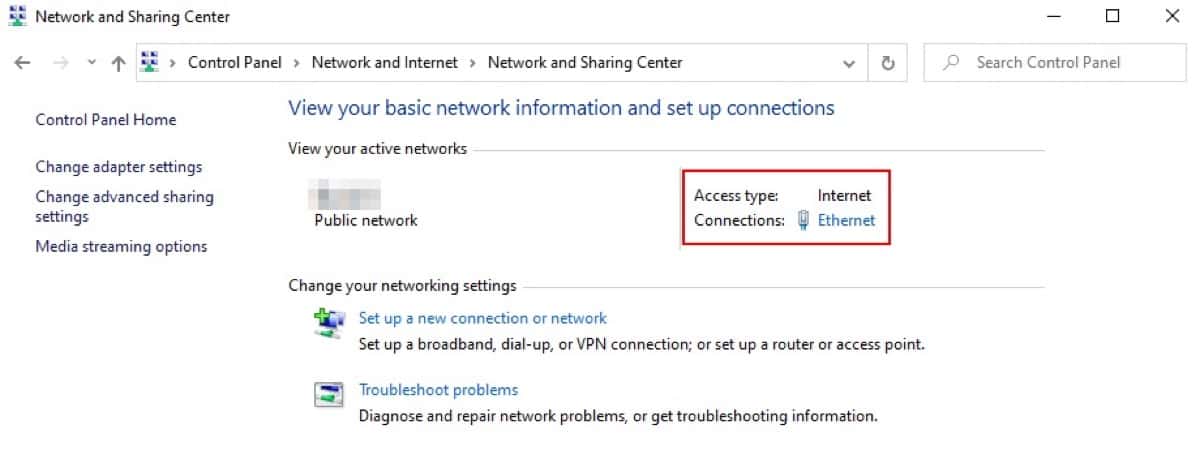Open the Recent locations dropdown arrow
The width and height of the screenshot is (1200, 463).
click(x=91, y=63)
